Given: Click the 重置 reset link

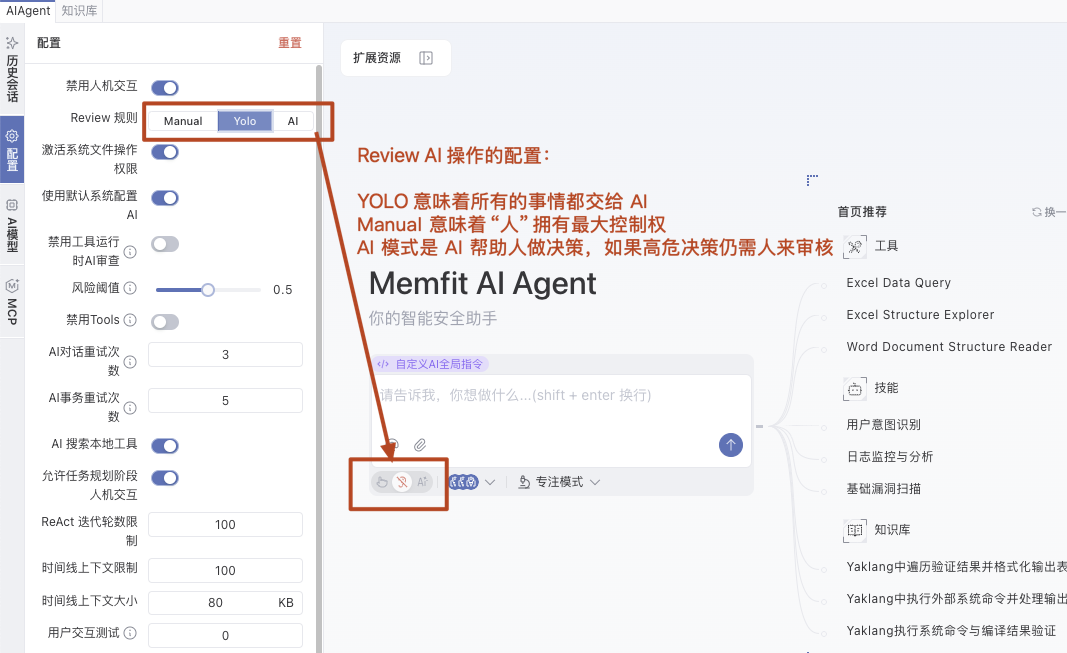Looking at the screenshot, I should tap(290, 43).
